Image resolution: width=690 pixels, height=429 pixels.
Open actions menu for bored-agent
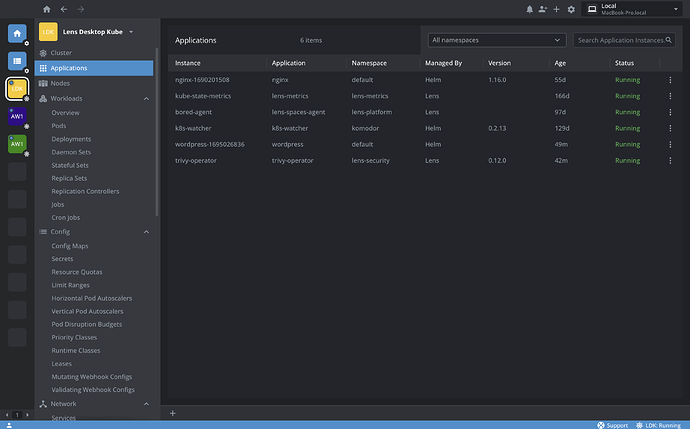670,112
